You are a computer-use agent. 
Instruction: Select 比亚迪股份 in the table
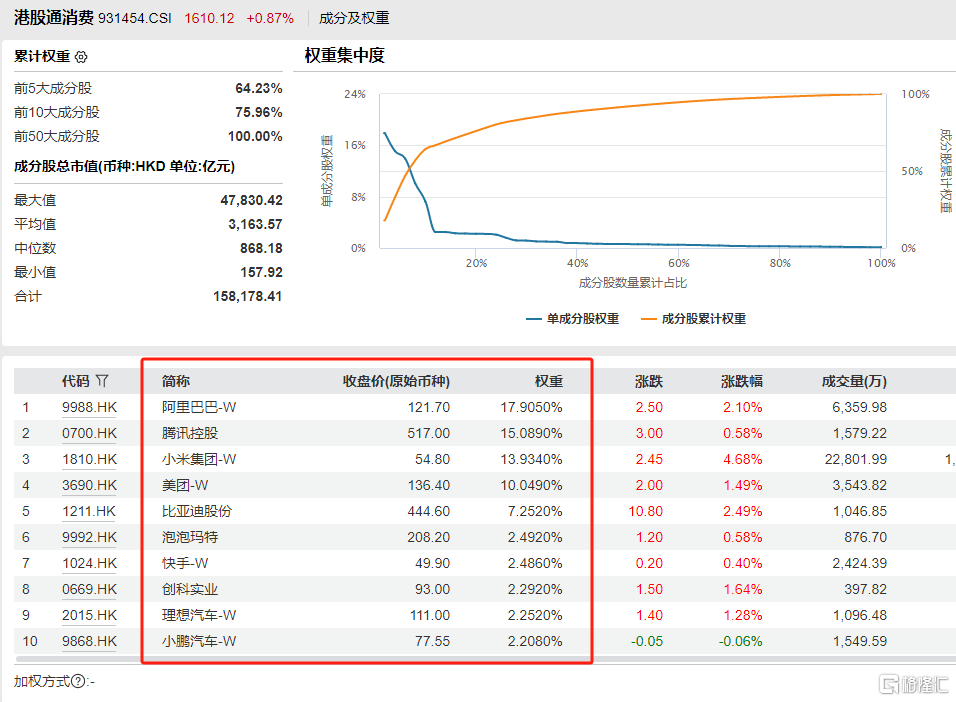(x=197, y=512)
